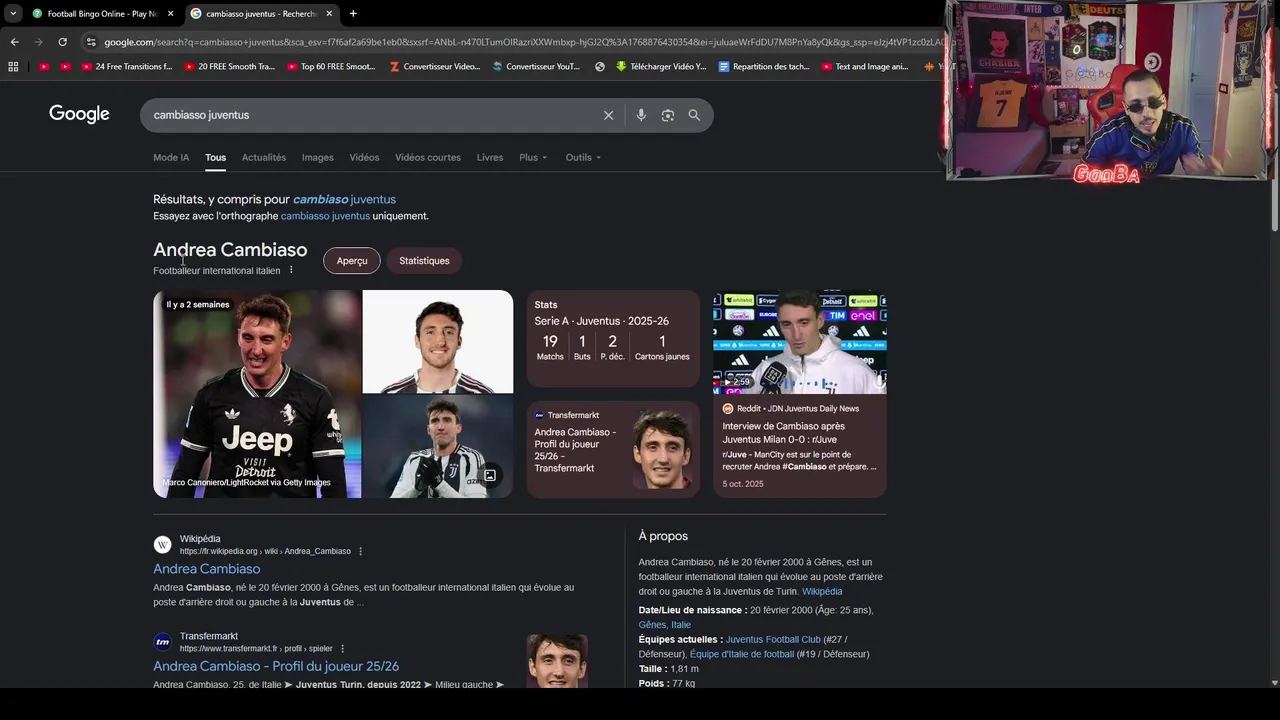Viewport: 1280px width, 720px height.
Task: Open the 'Repartition des tach...' bookmark
Action: tap(764, 67)
